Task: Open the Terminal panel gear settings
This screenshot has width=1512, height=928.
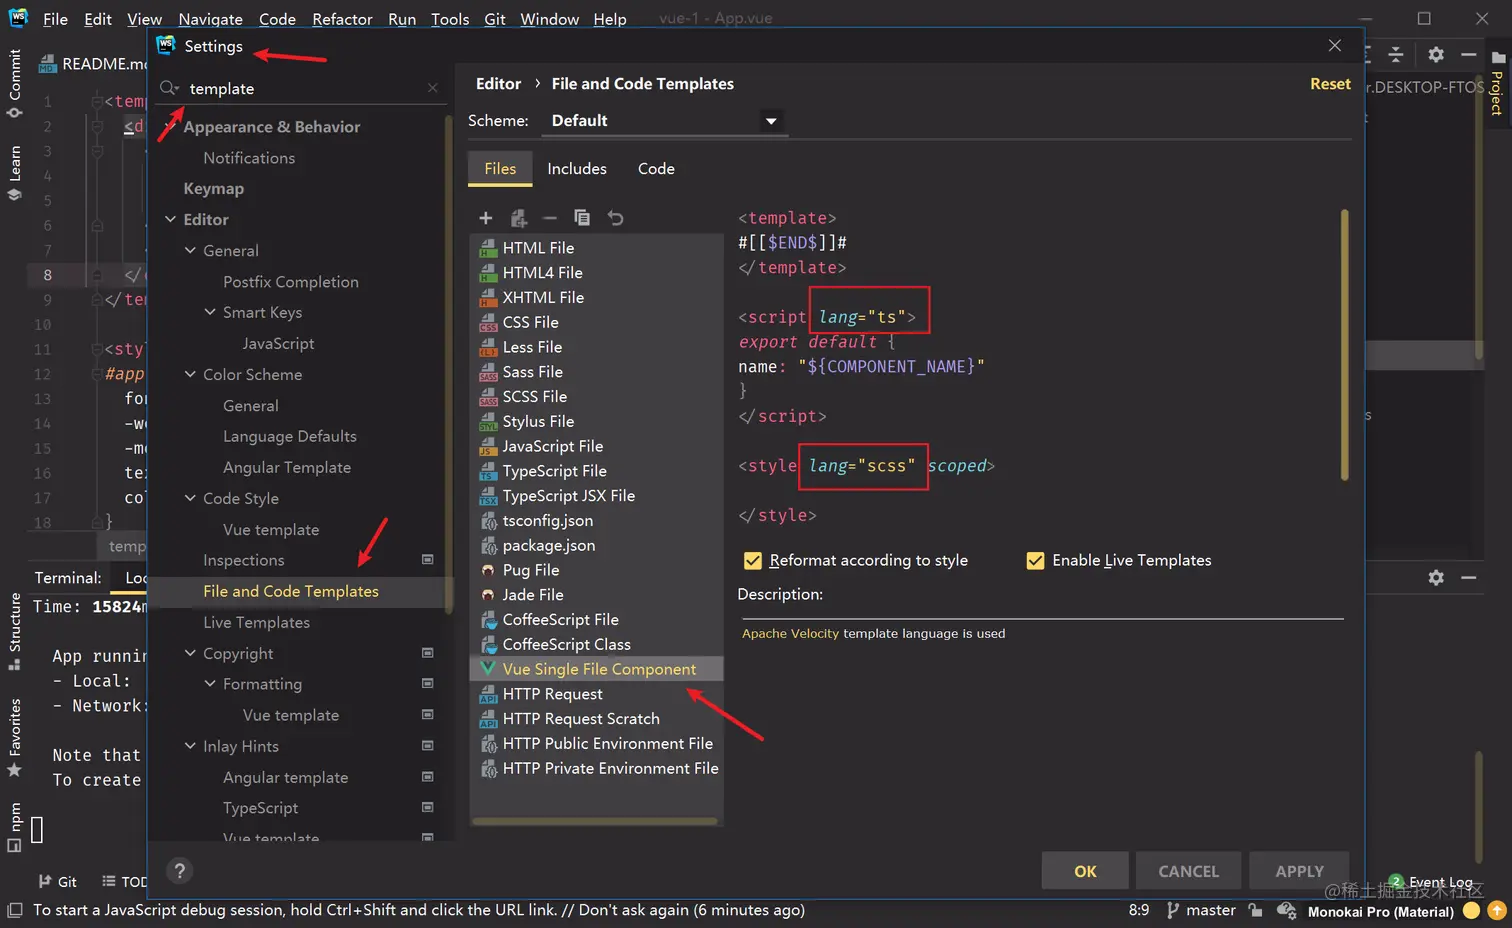Action: pos(1436,577)
